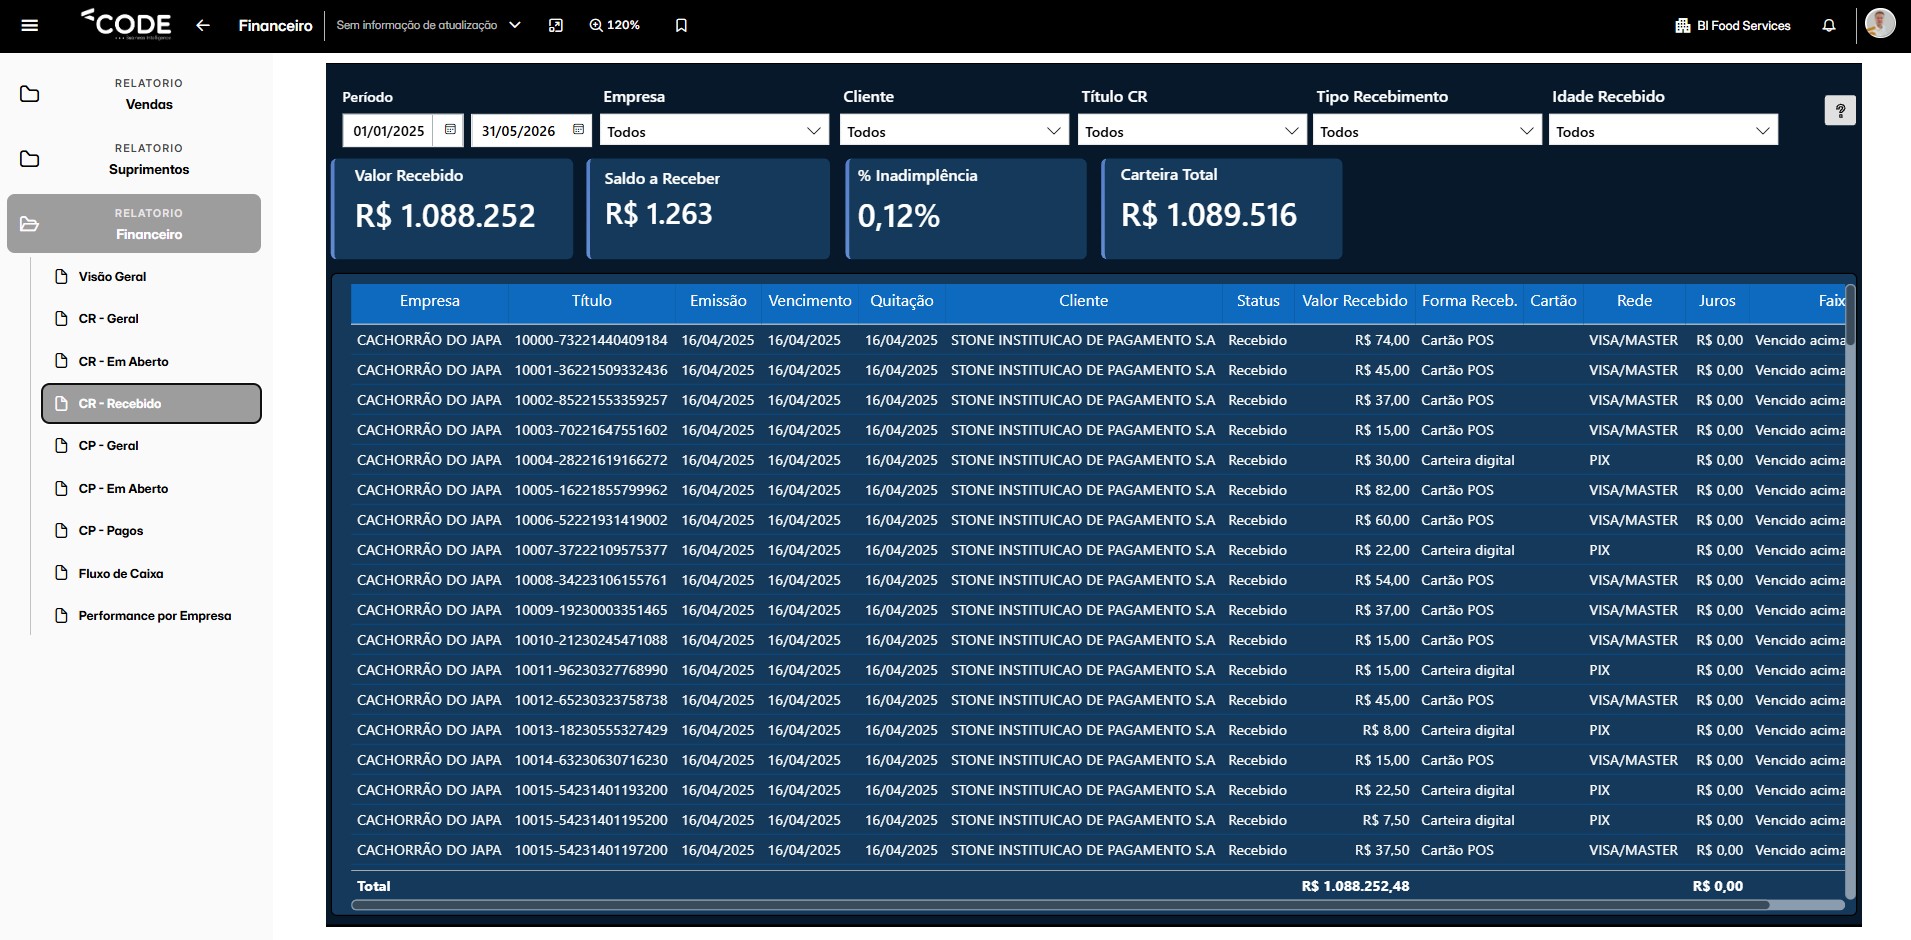Click the table horizontal scrollbar
Viewport: 1911px width, 940px height.
click(x=1060, y=905)
